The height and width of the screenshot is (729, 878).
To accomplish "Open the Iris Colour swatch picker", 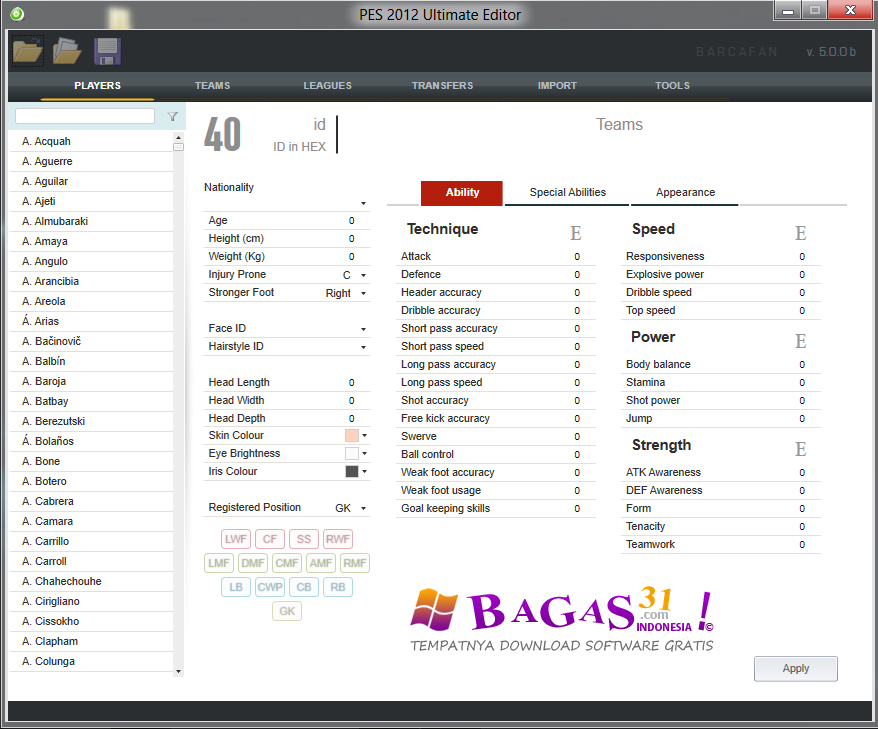I will click(356, 471).
